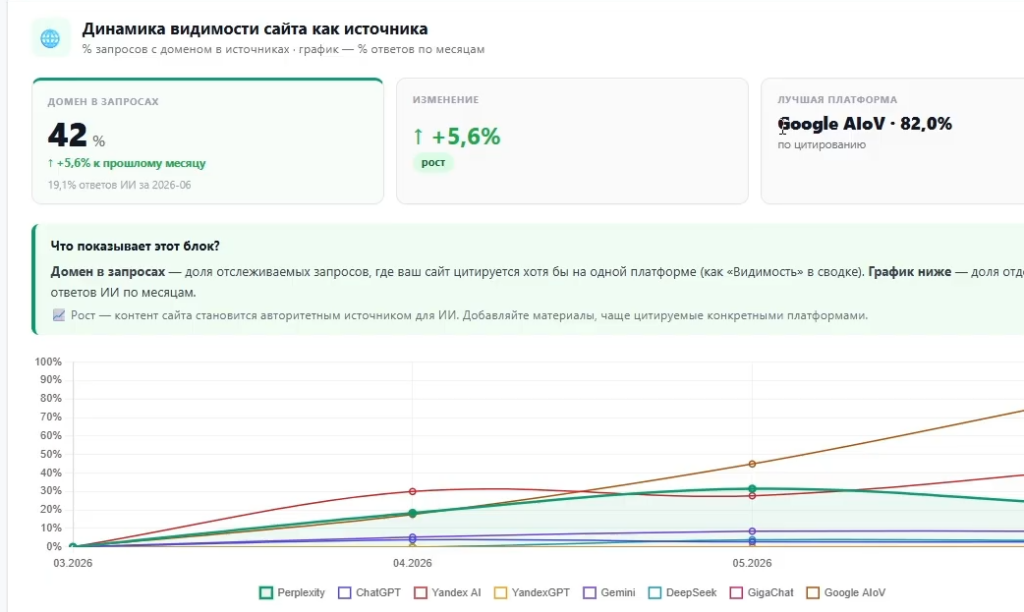Select the Изменение +5,6% card
1024x612 pixels.
[572, 141]
